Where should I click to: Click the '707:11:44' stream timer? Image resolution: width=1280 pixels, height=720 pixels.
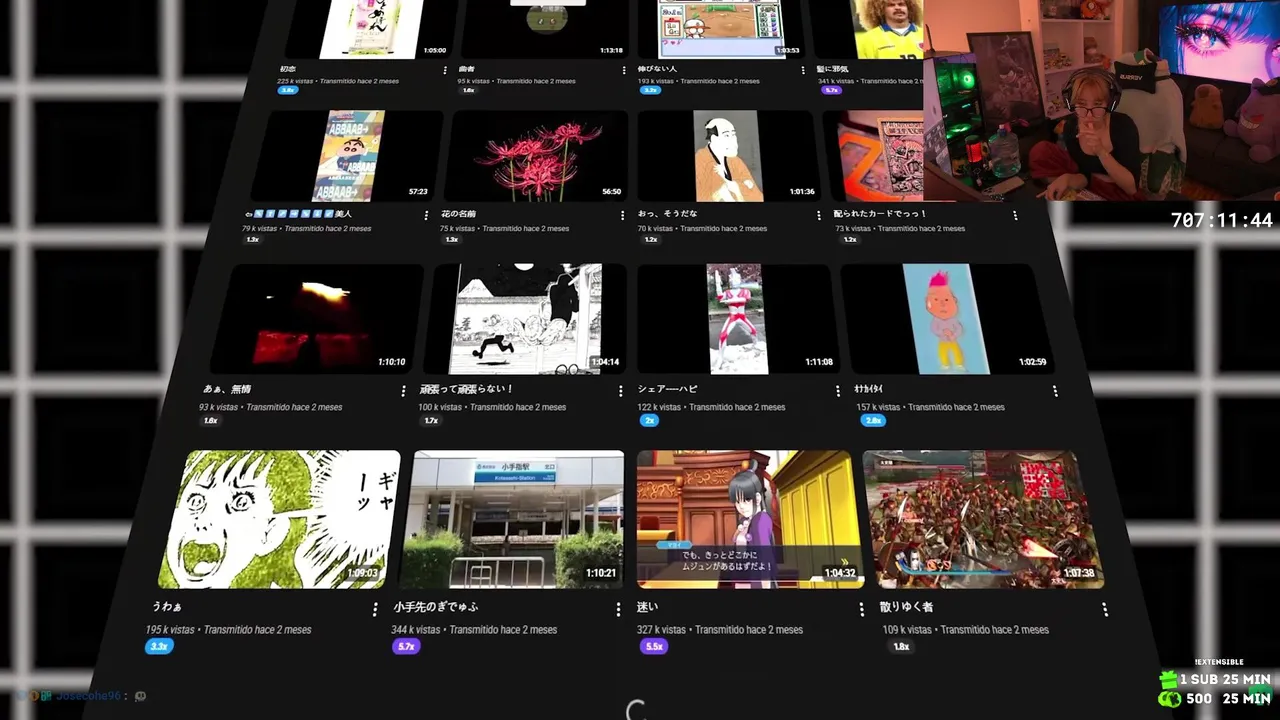(1222, 220)
